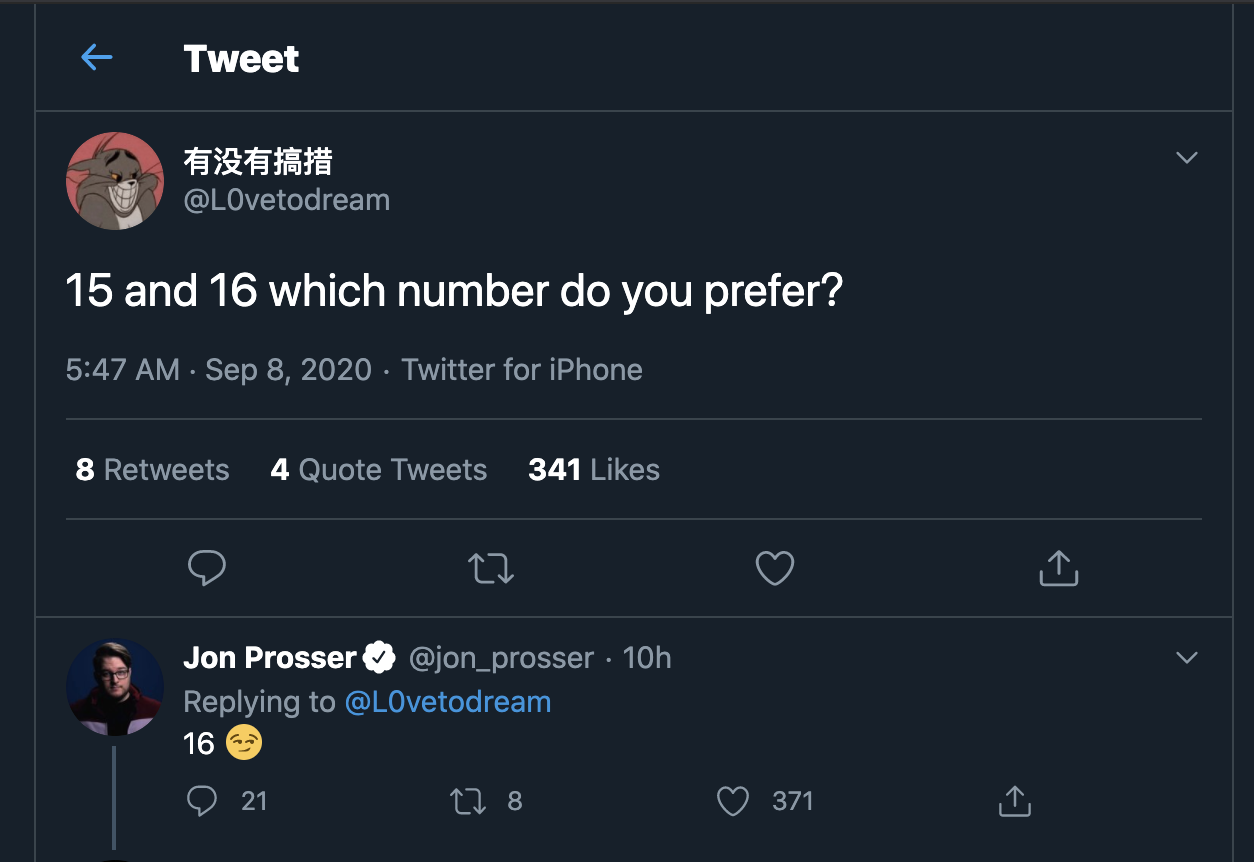
Task: Like Jon Prosser's reply
Action: [x=733, y=801]
